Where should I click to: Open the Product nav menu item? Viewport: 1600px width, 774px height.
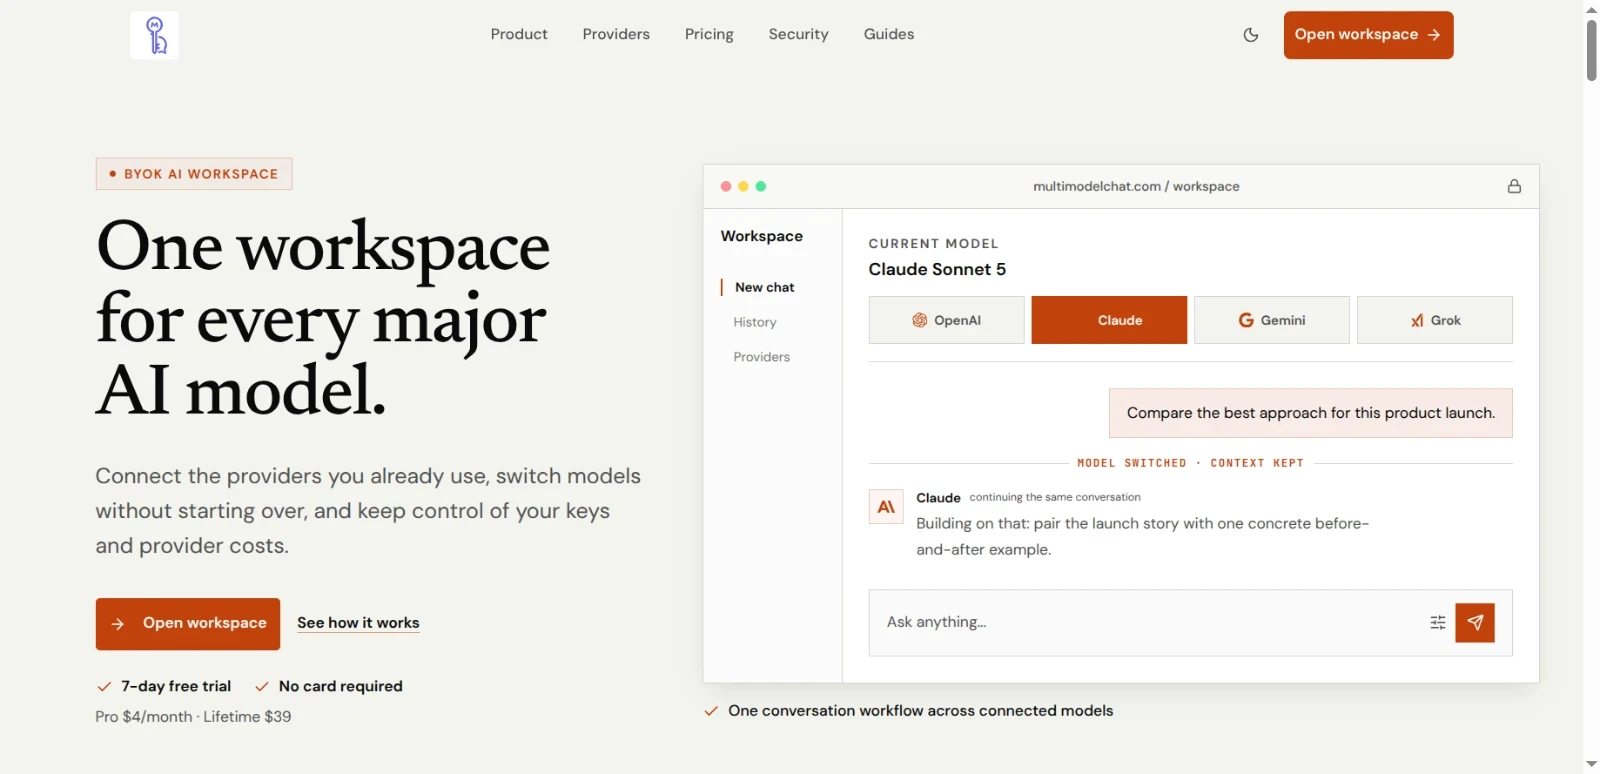519,34
